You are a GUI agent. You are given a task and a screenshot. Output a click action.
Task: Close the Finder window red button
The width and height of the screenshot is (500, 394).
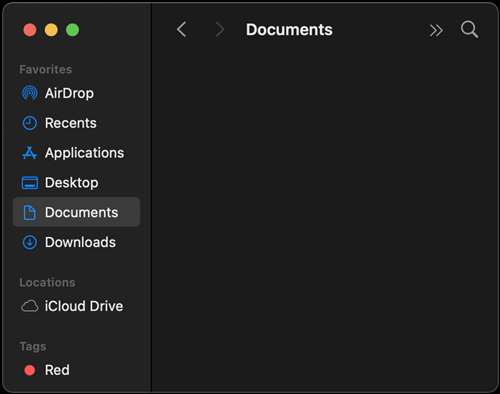coord(30,30)
